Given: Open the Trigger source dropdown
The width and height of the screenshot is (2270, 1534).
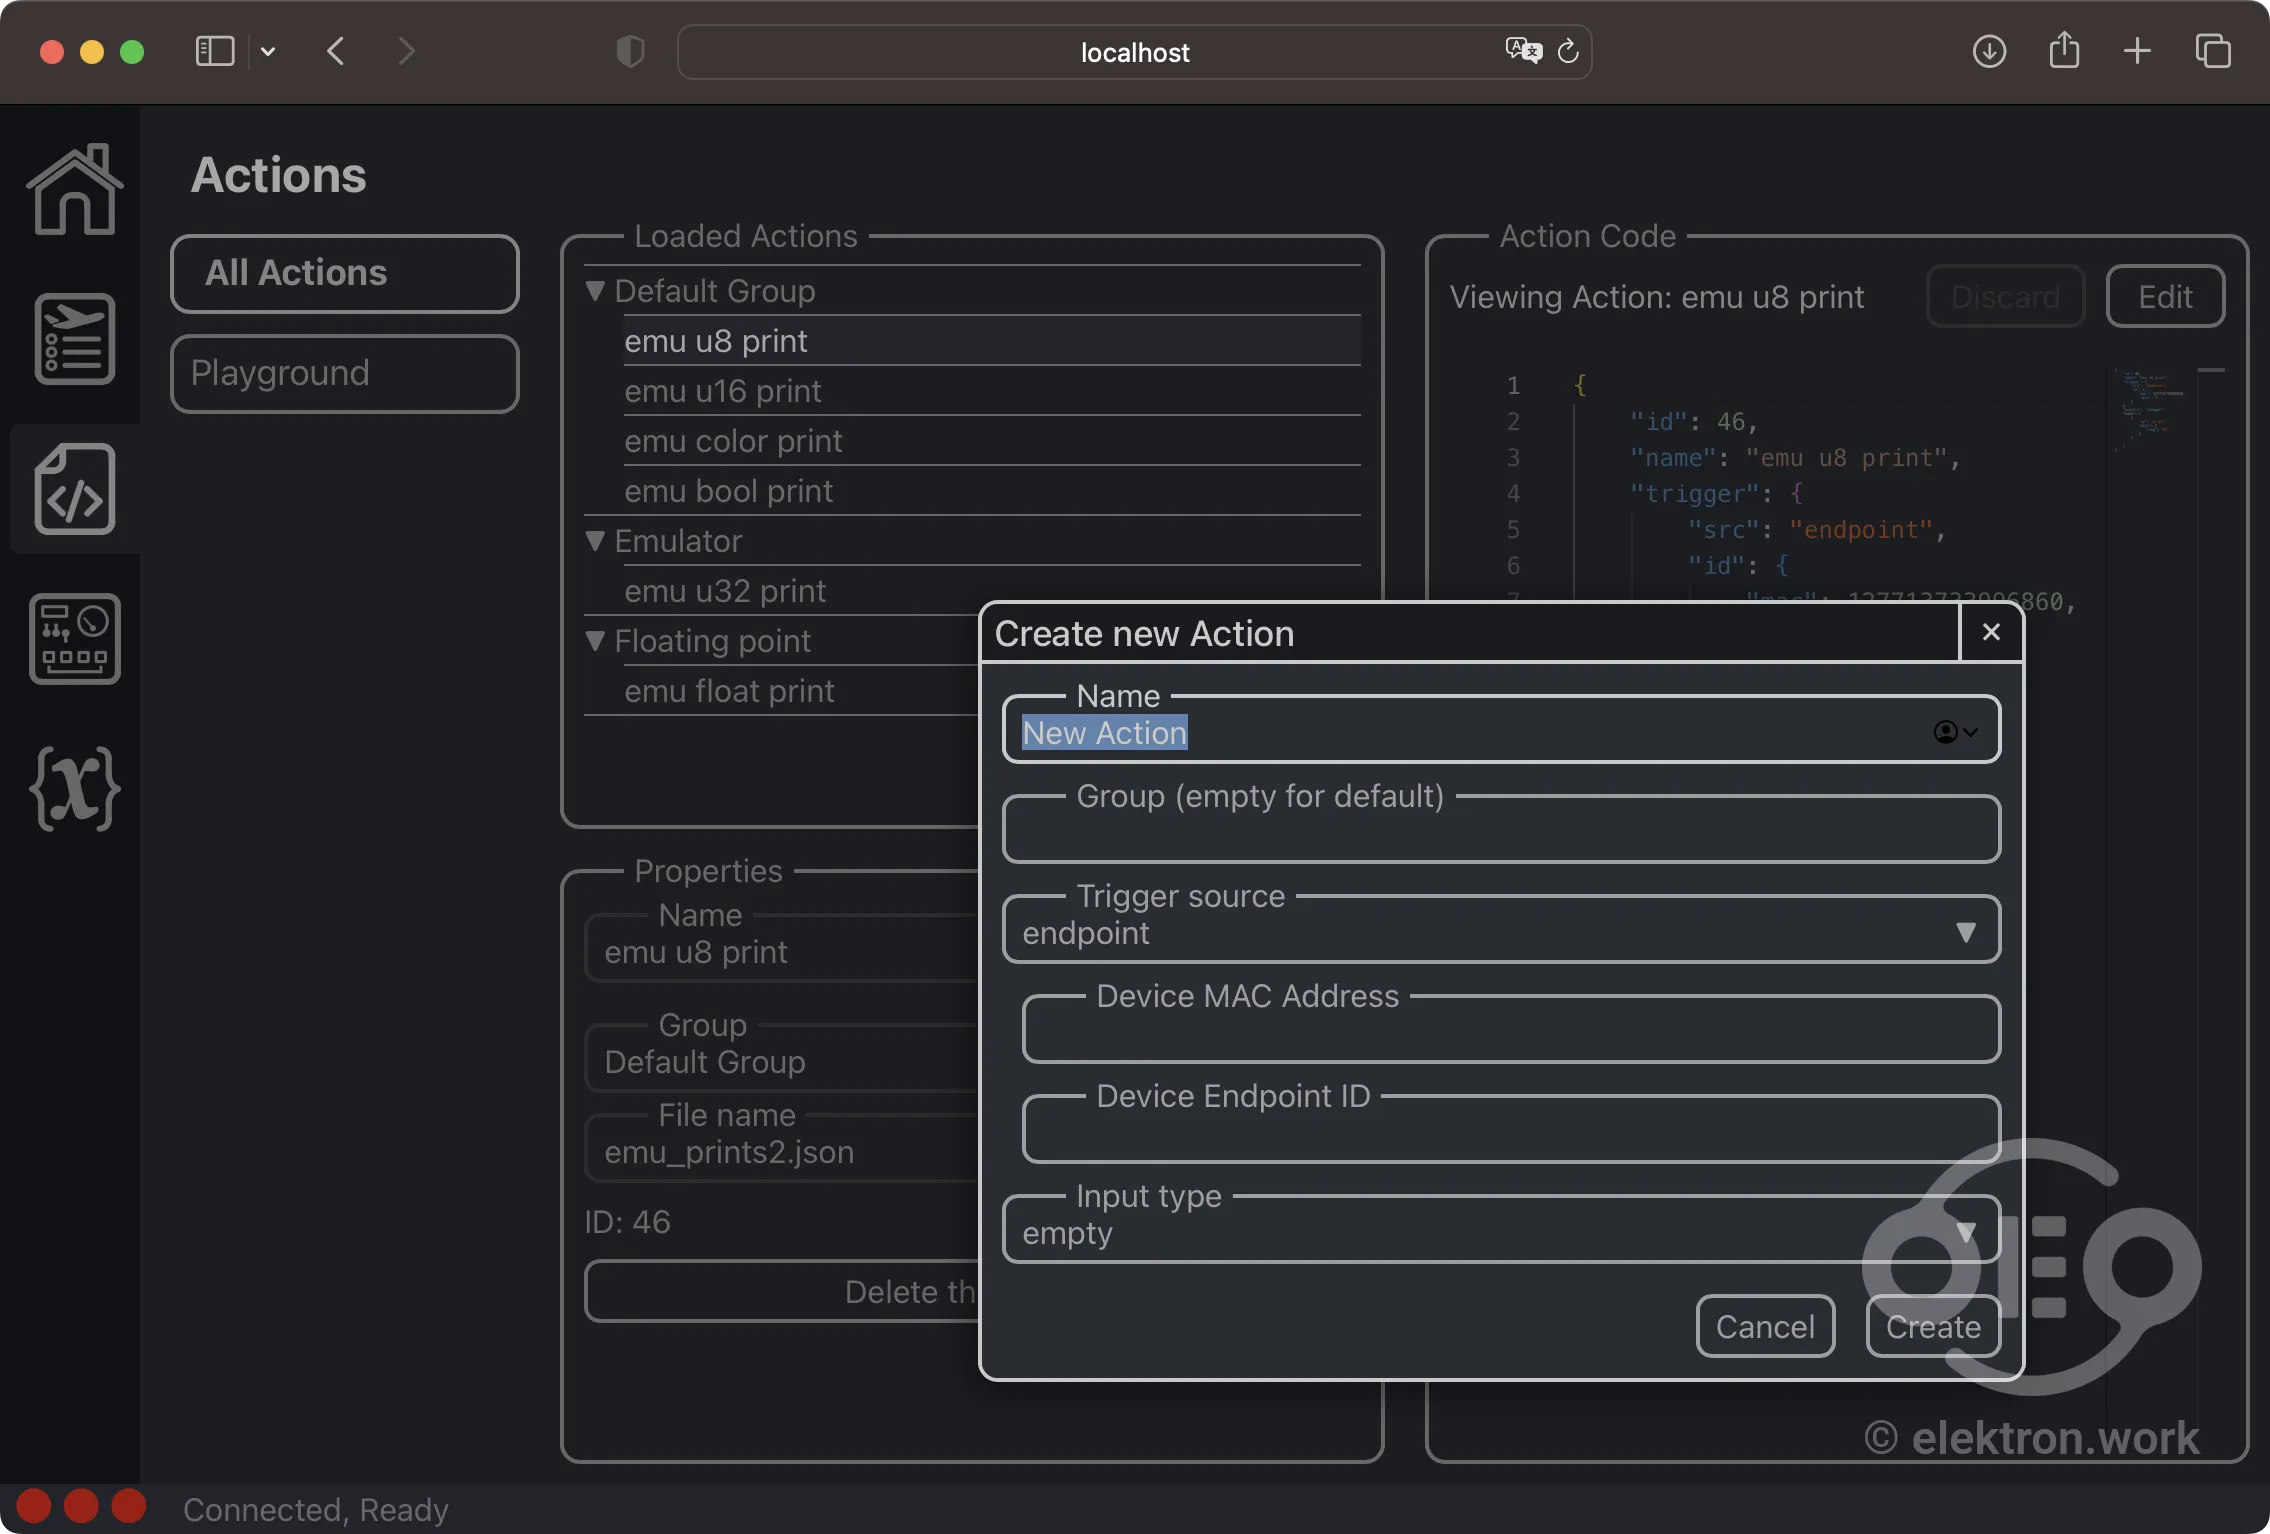Looking at the screenshot, I should click(x=1500, y=932).
